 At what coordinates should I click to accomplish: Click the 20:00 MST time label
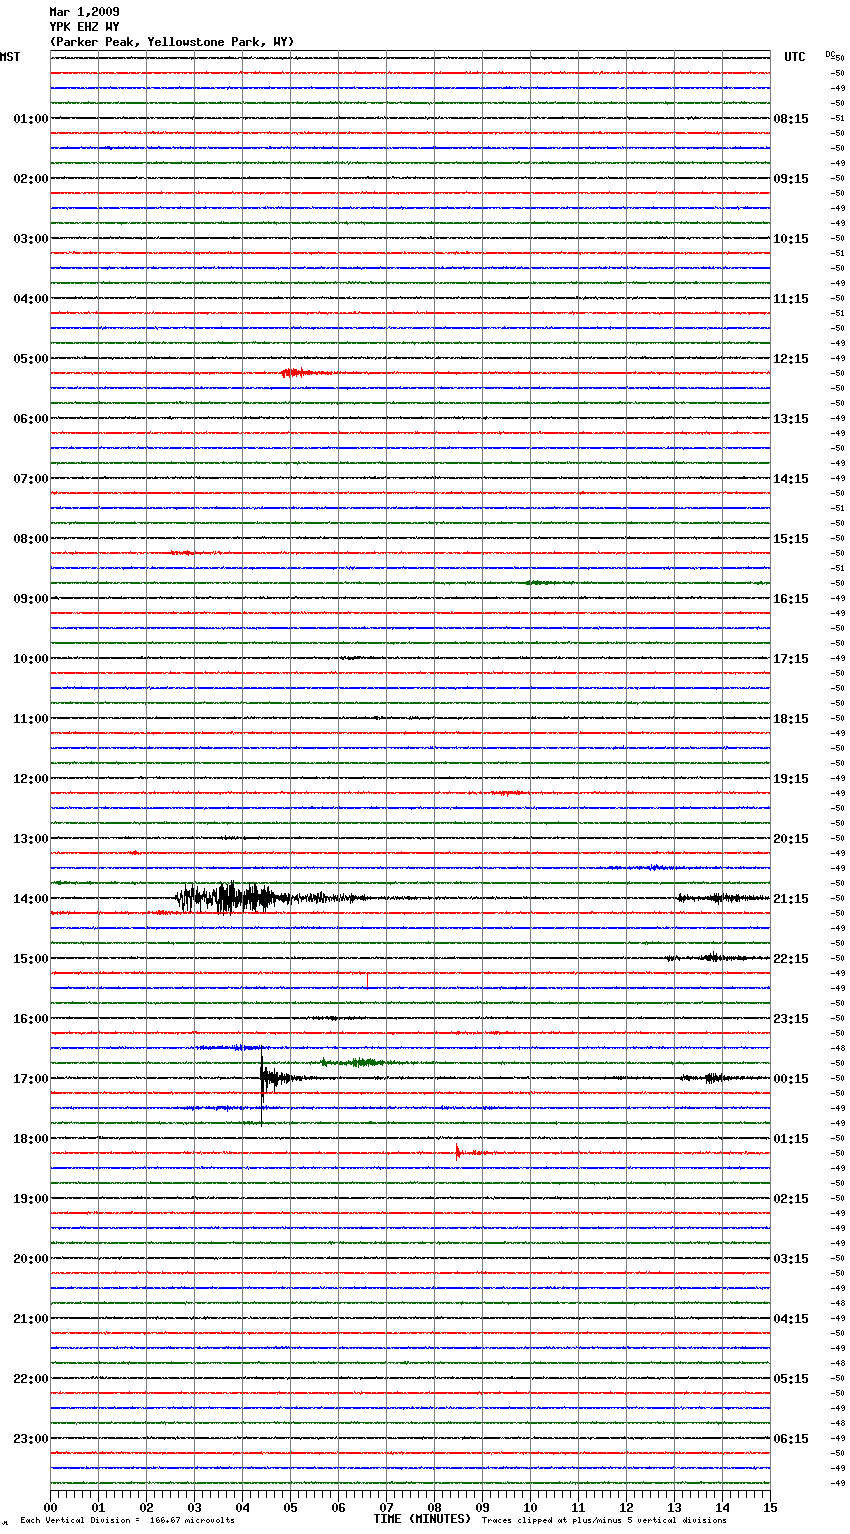[x=31, y=1259]
